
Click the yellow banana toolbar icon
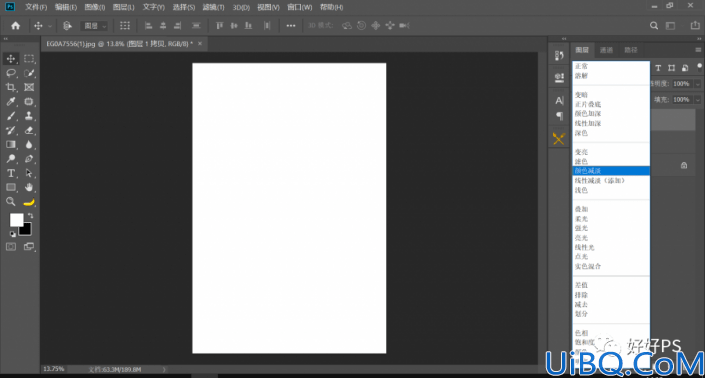tap(29, 202)
